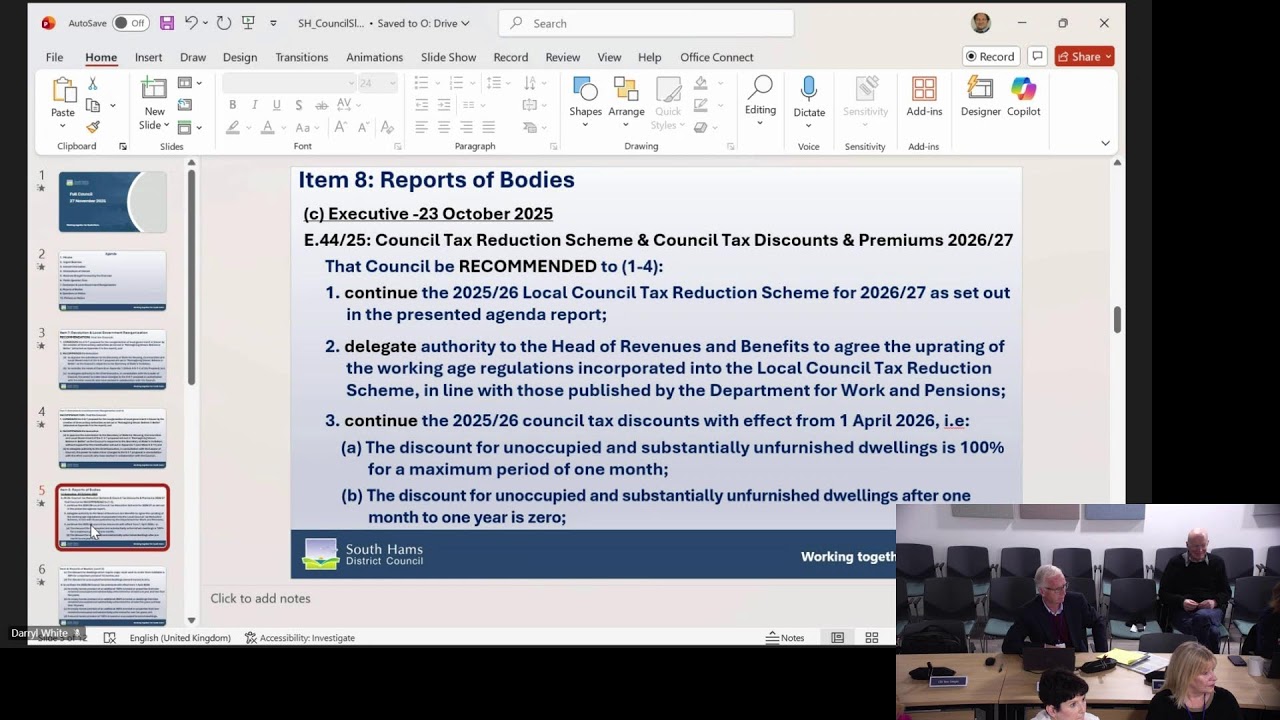This screenshot has width=1280, height=720.
Task: Click the Cut scissors icon
Action: (93, 84)
